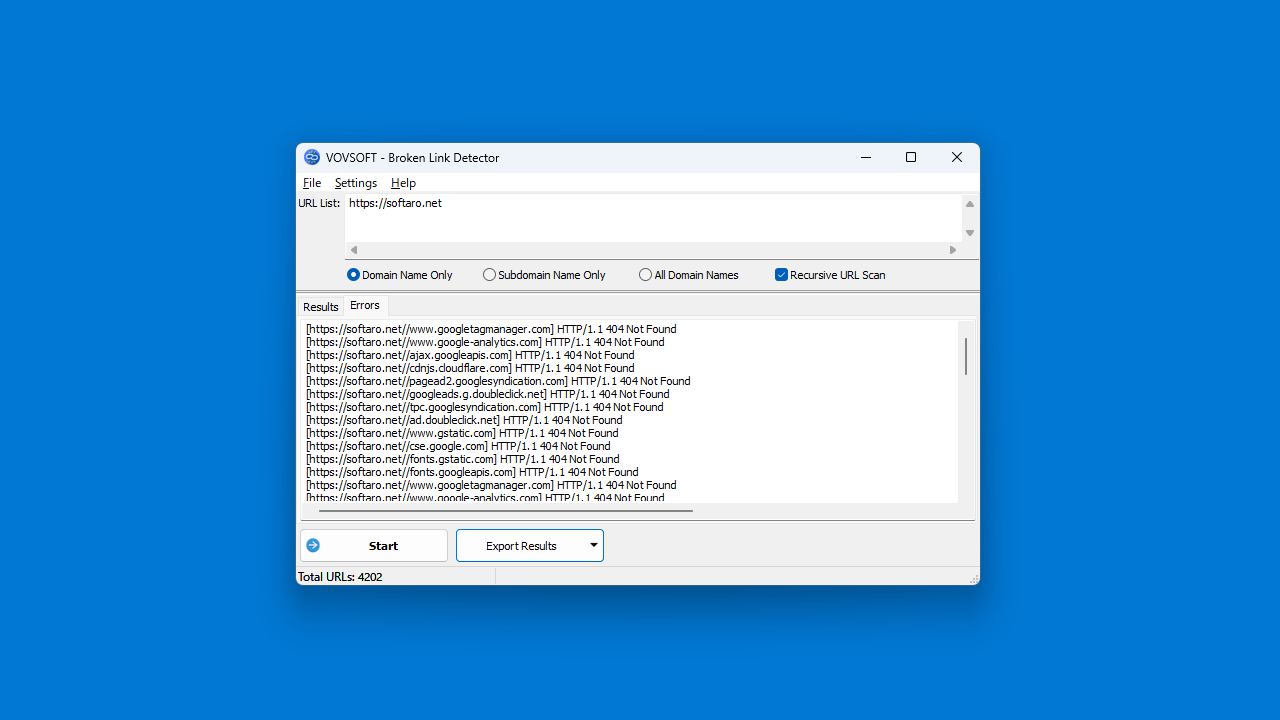This screenshot has width=1280, height=720.
Task: Open the Settings menu
Action: click(x=355, y=183)
